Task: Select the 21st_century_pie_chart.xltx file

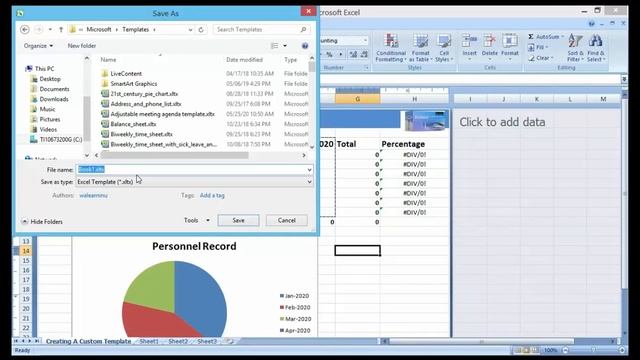Action: pos(144,94)
